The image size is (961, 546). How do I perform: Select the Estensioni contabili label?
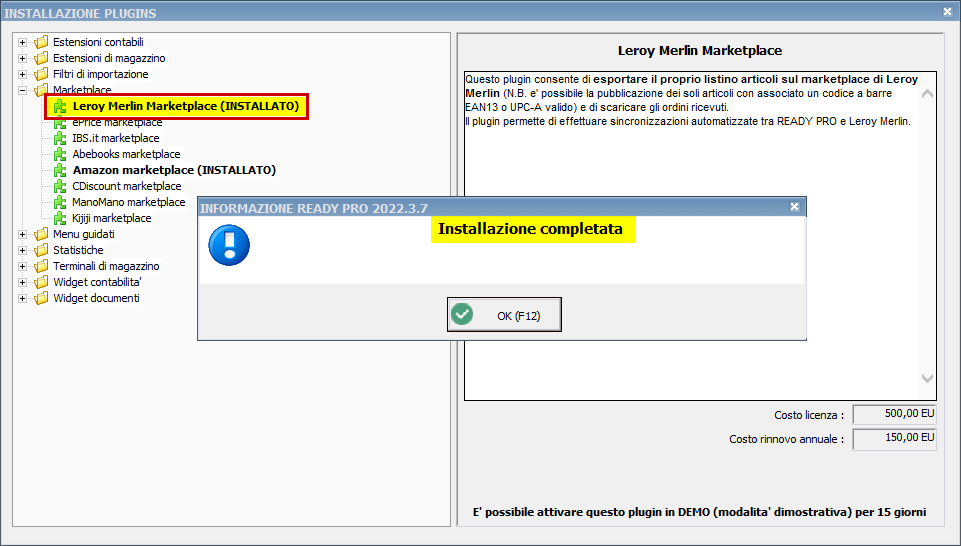coord(98,42)
